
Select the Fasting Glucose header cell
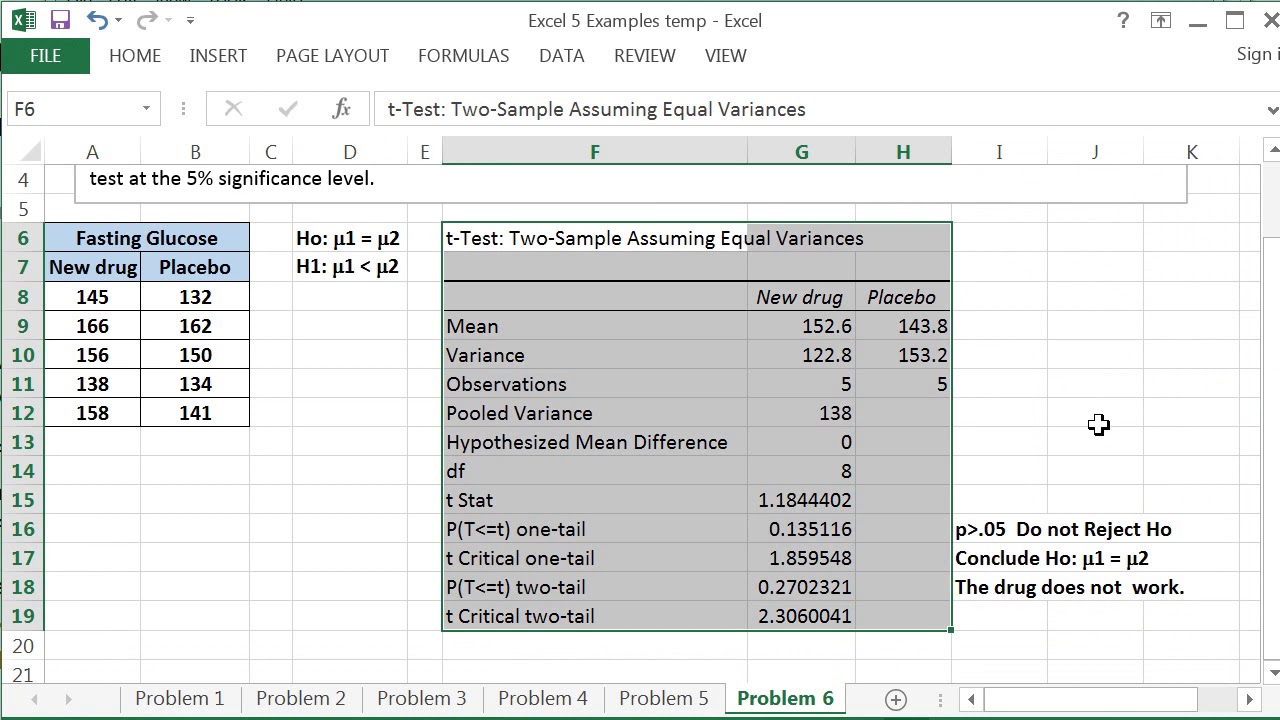pos(147,238)
